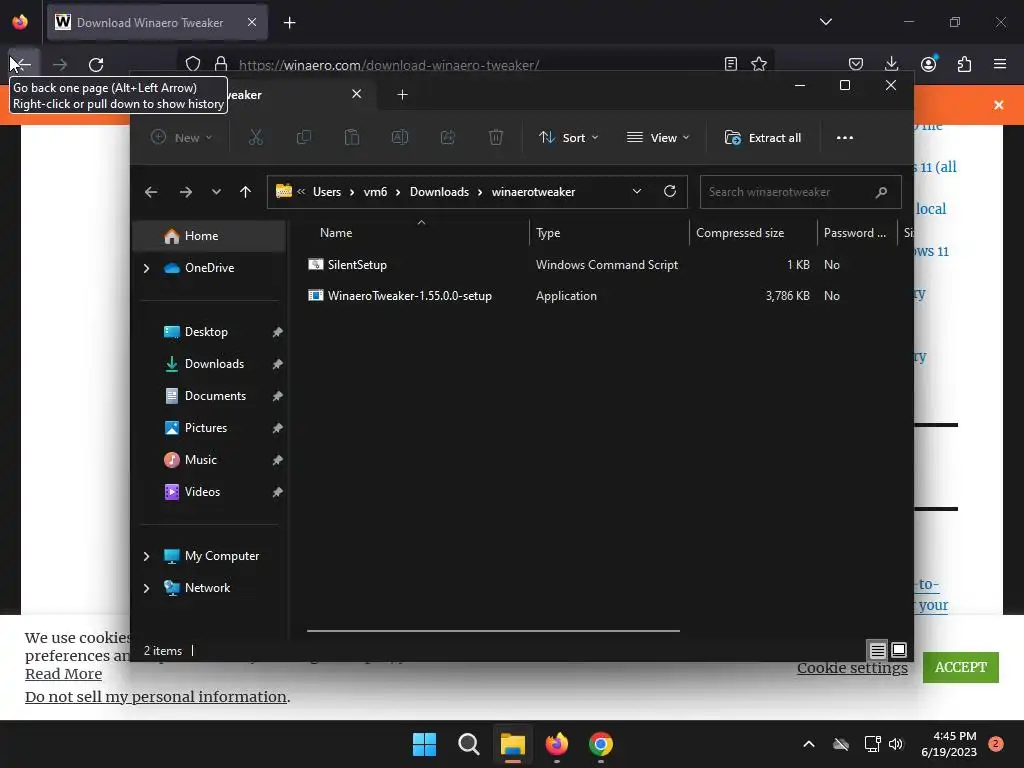Expand the My Computer tree node

146,556
